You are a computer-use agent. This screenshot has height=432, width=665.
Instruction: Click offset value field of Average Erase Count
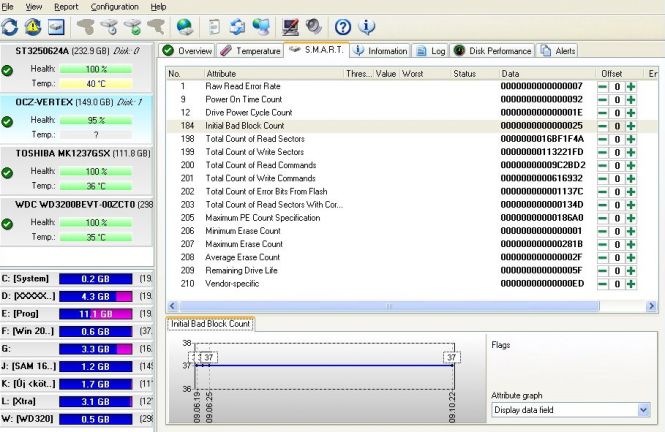617,257
